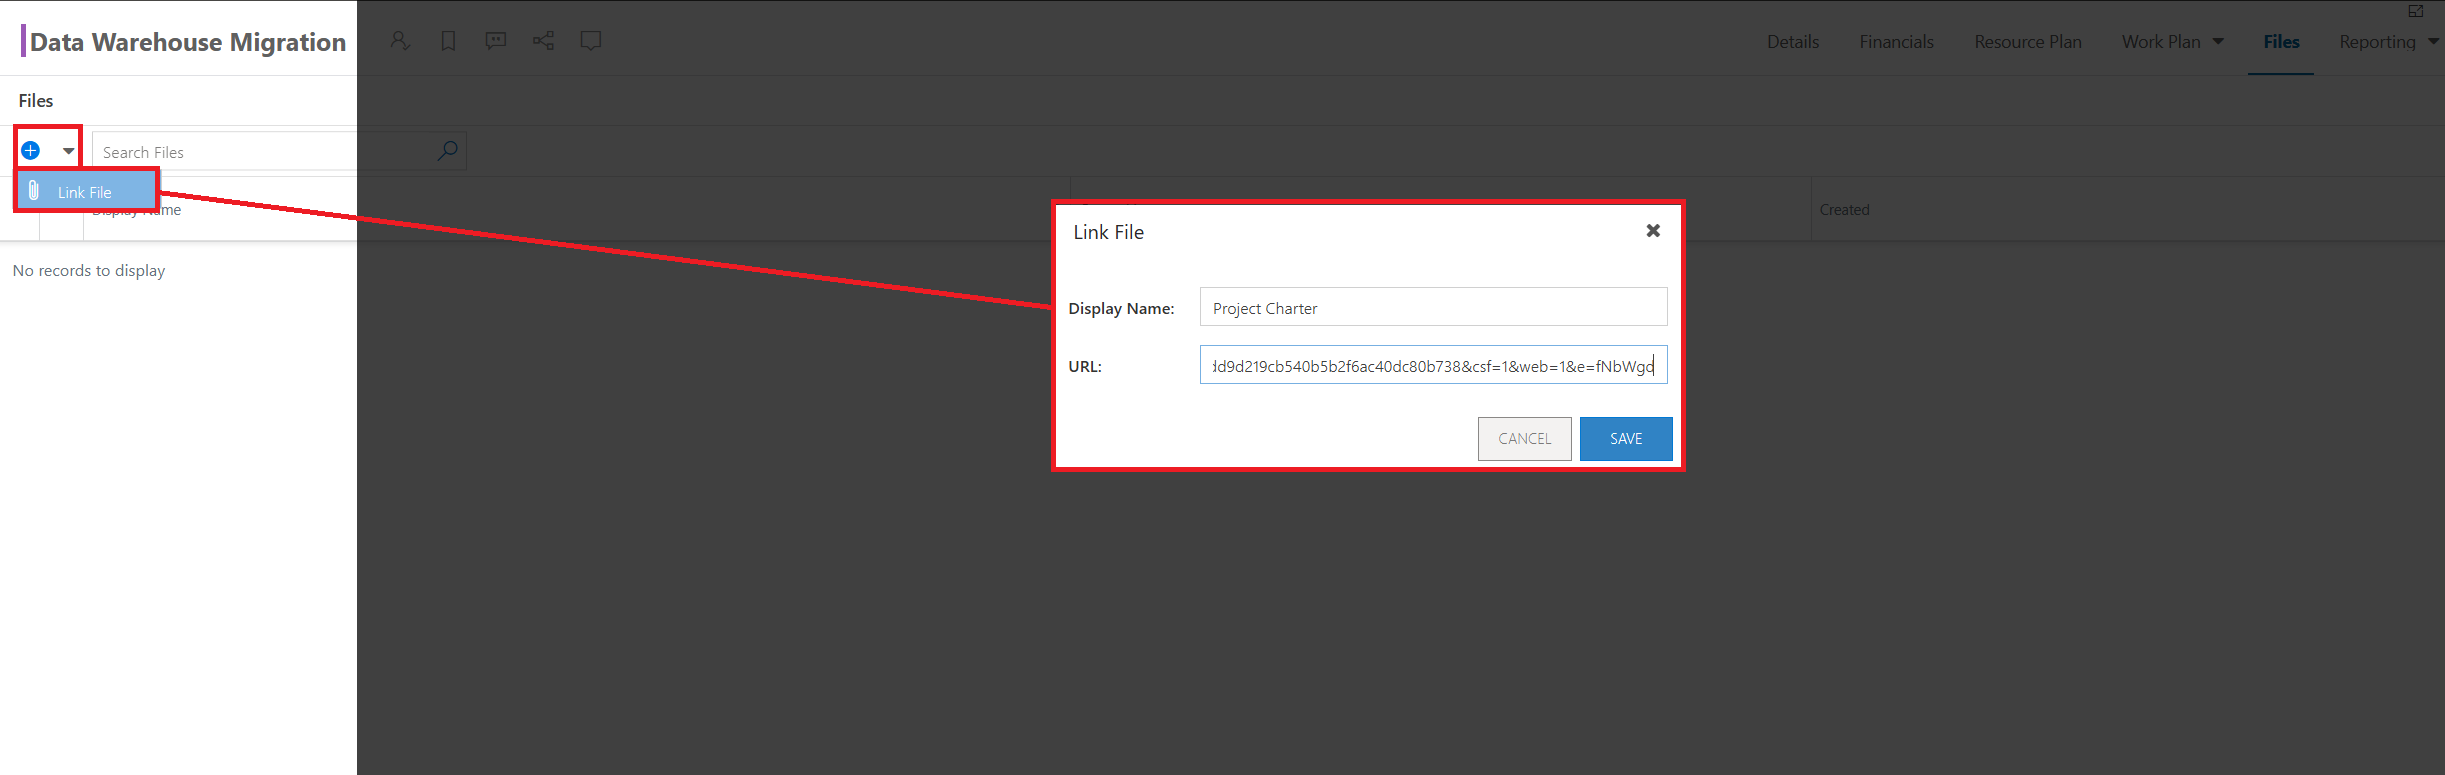Click the No records to display text
This screenshot has height=775, width=2445.
tap(89, 271)
